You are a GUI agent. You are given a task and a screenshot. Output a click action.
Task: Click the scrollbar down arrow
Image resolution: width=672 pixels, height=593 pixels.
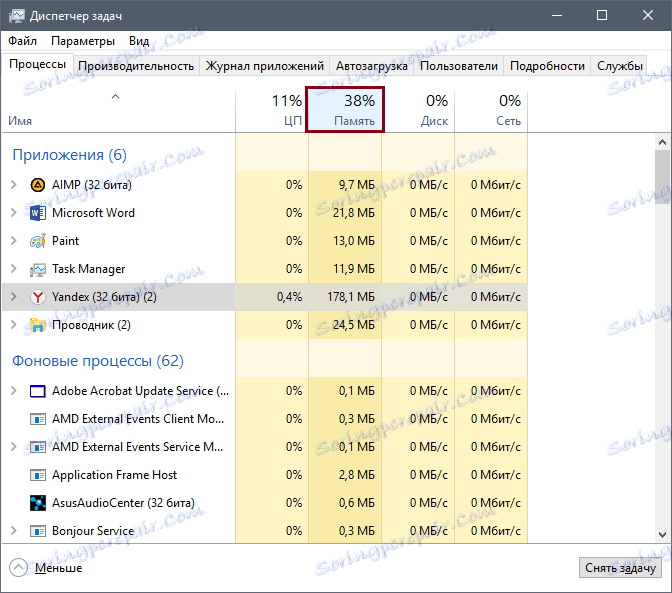tap(662, 535)
